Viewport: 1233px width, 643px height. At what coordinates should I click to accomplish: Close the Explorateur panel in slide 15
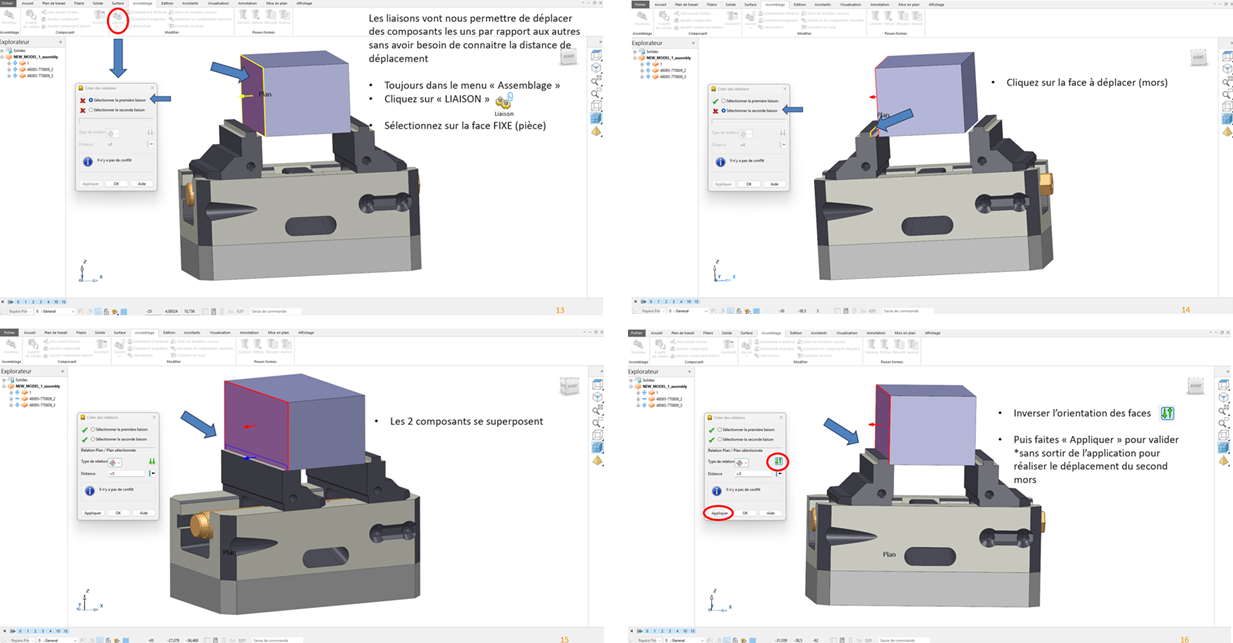[62, 371]
